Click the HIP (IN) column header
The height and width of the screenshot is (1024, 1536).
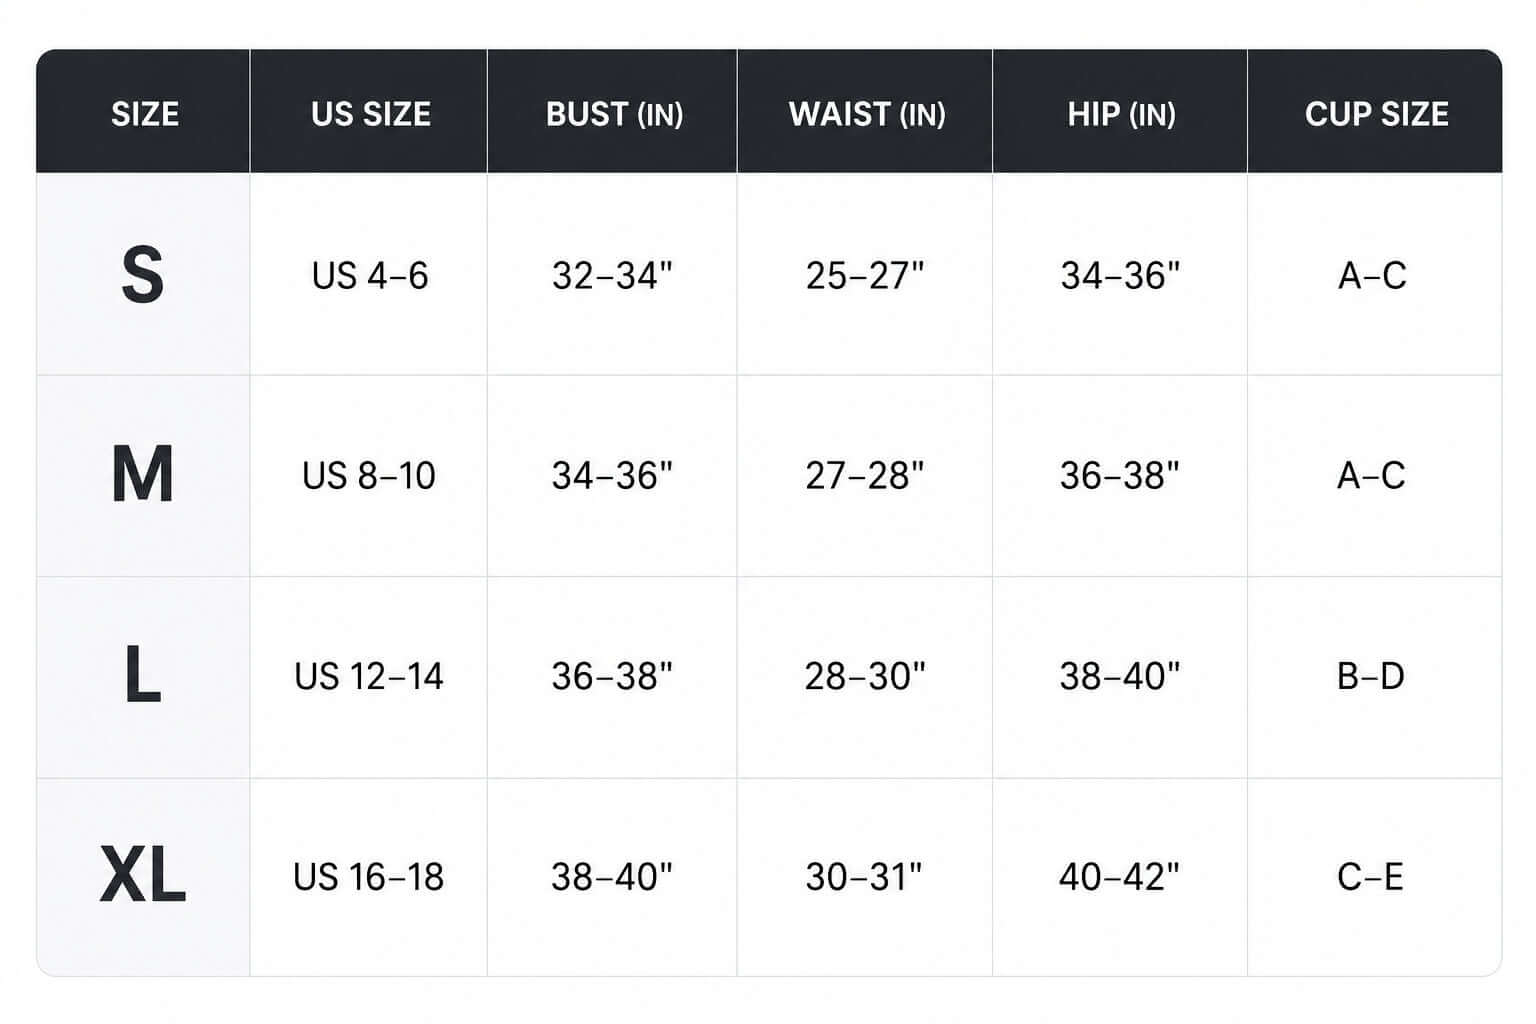[1121, 112]
